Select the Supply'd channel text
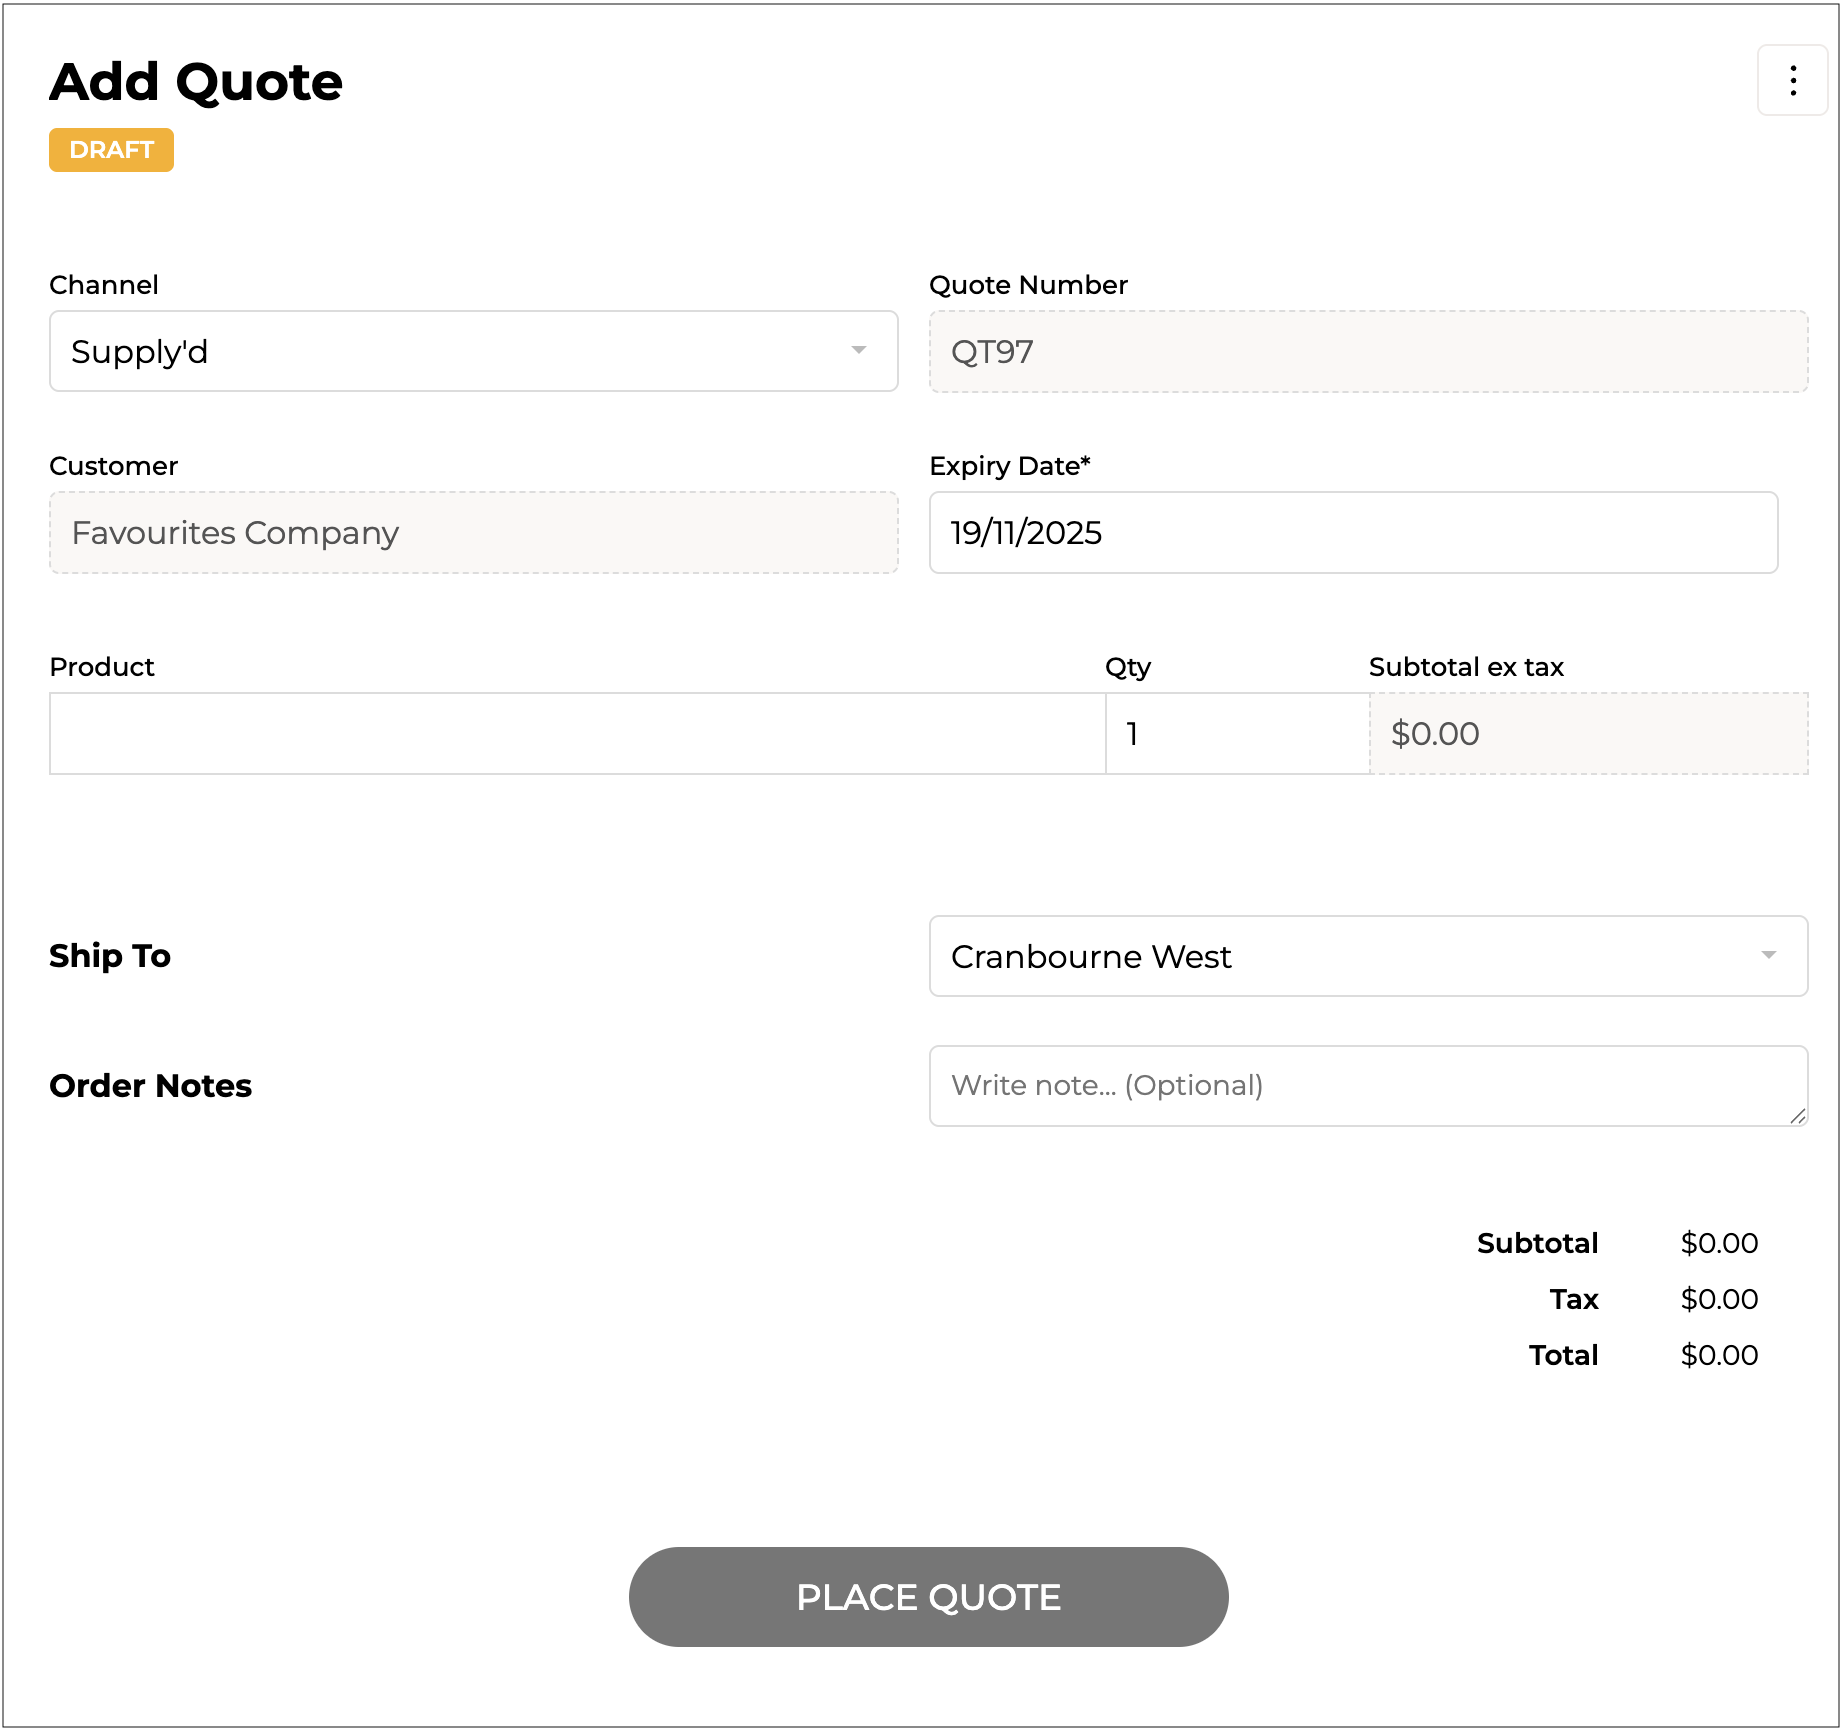Screen dimensions: 1842x1730 pos(140,352)
